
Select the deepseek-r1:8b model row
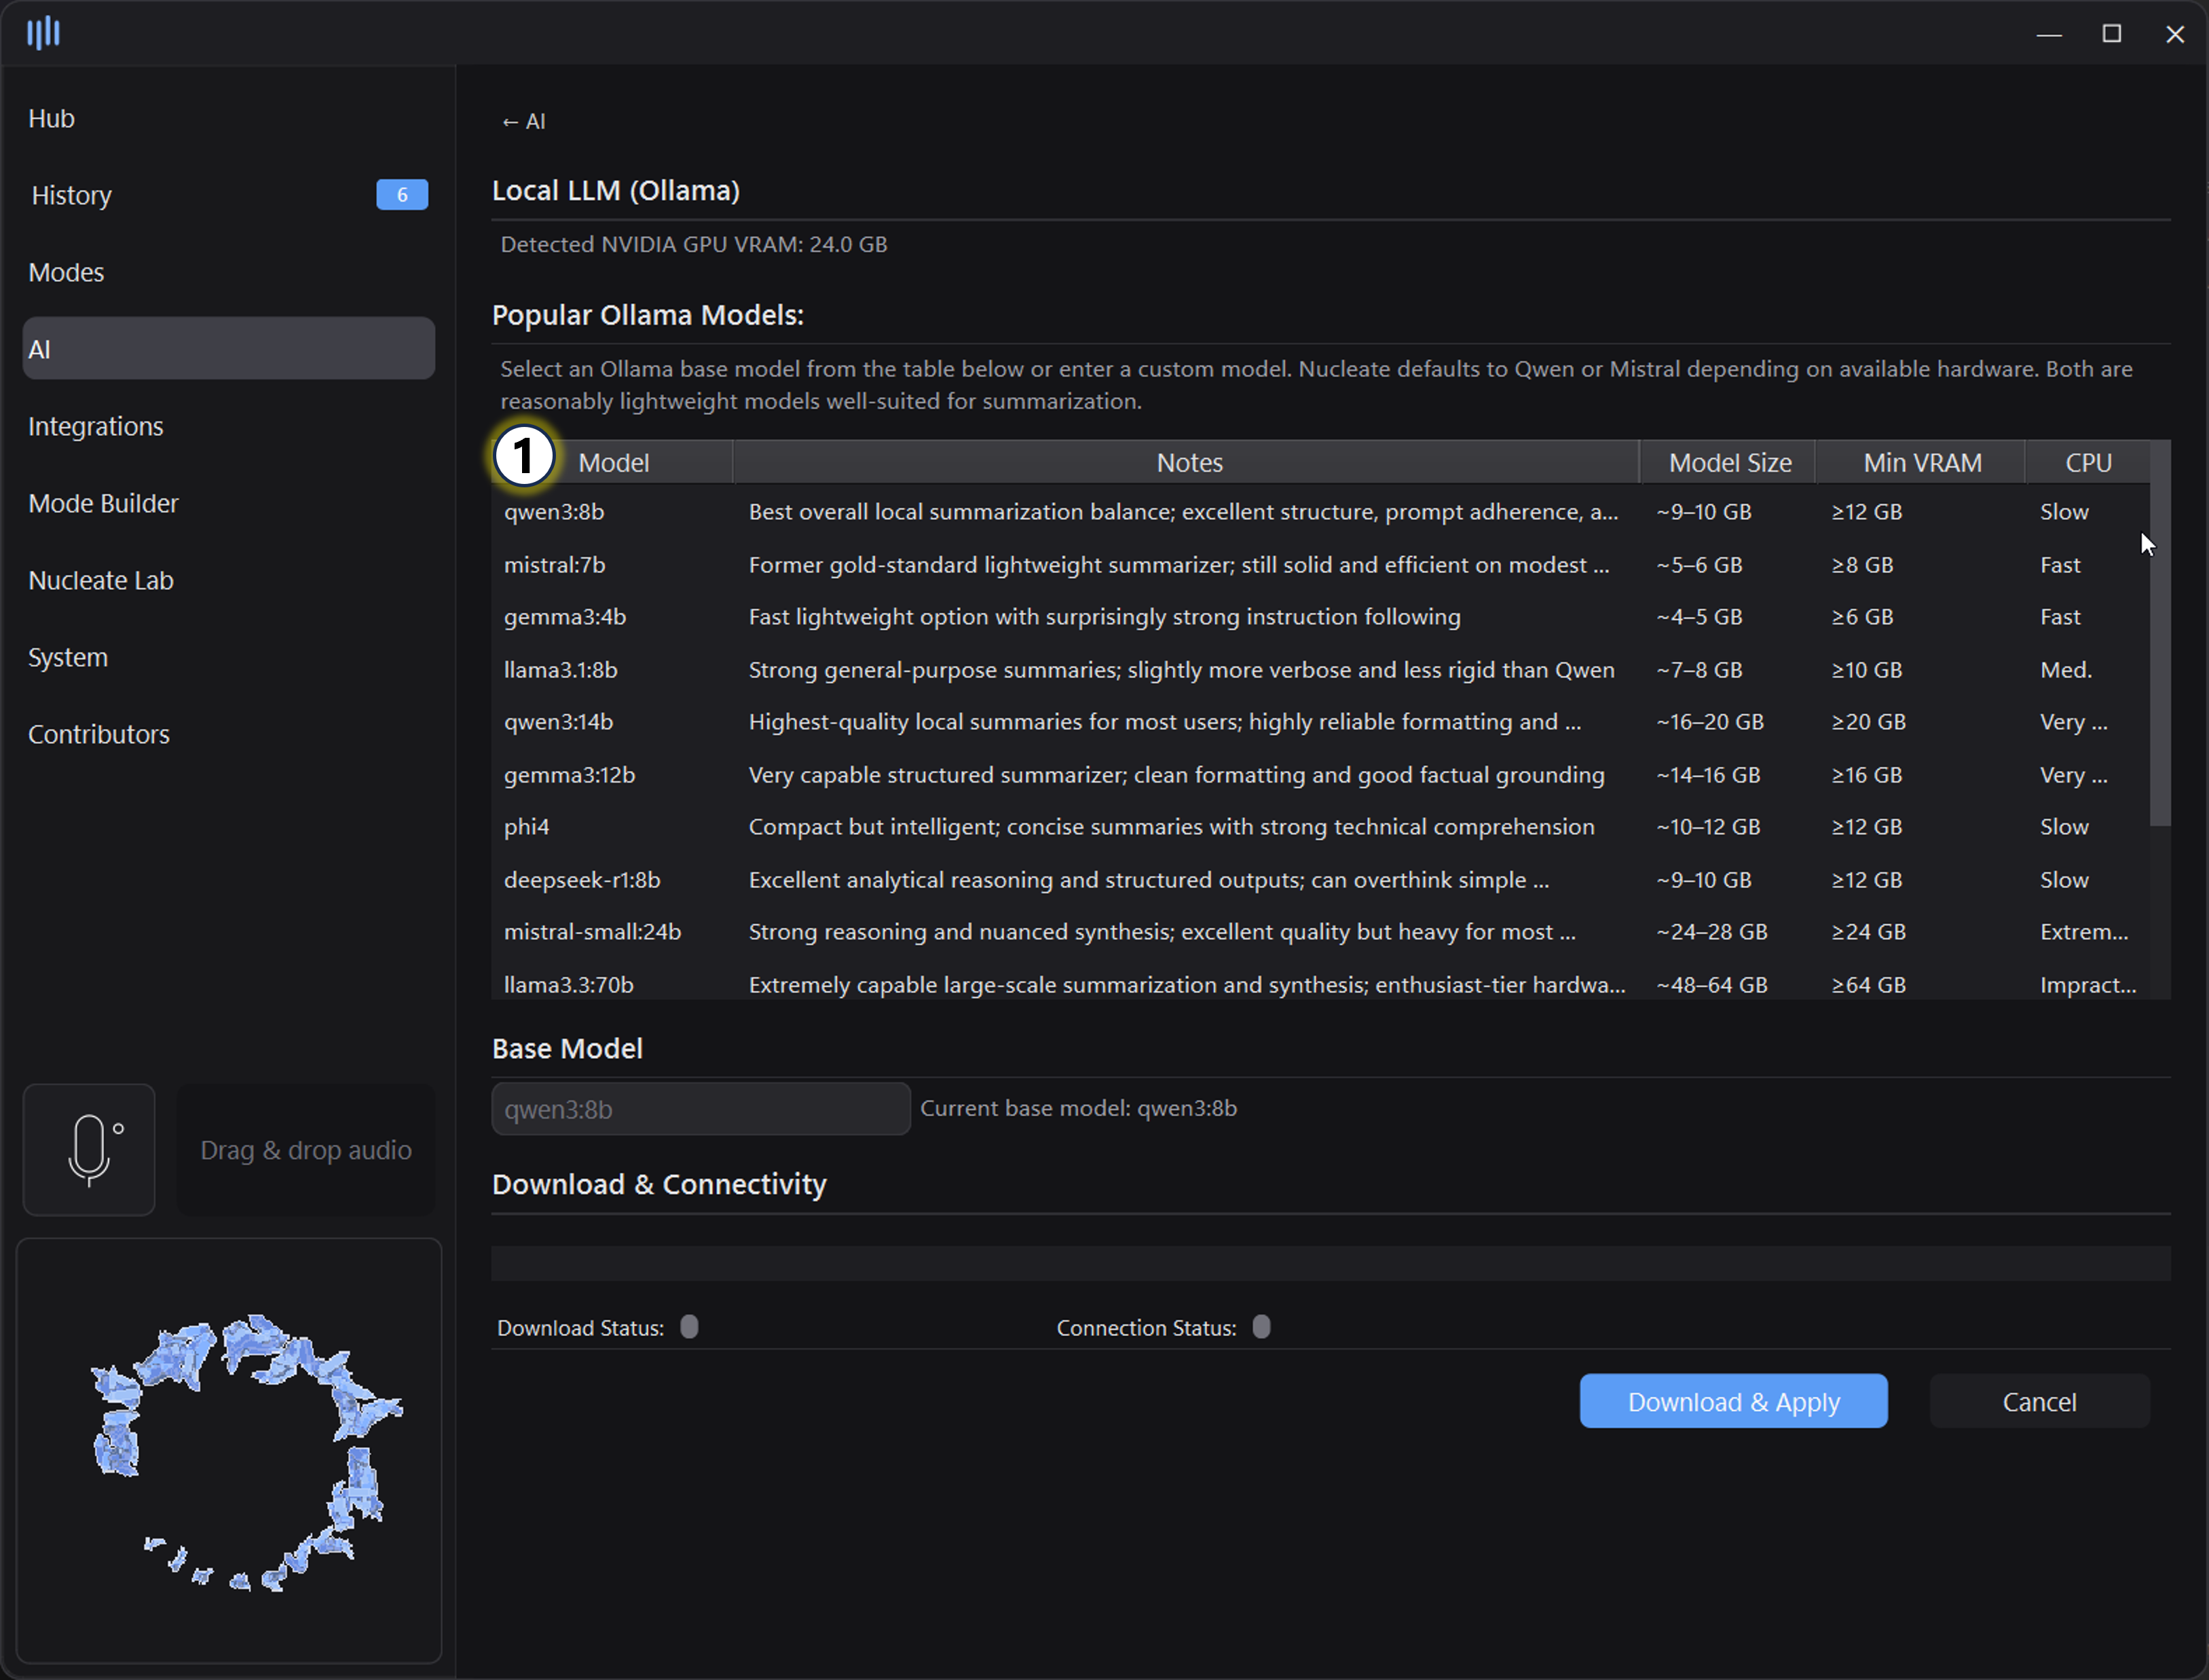pos(1320,880)
